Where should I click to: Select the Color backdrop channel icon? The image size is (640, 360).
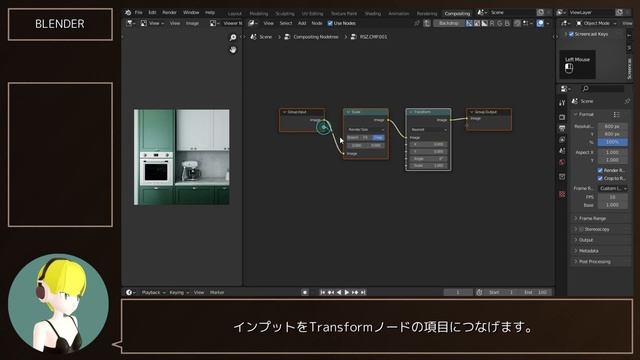[477, 24]
